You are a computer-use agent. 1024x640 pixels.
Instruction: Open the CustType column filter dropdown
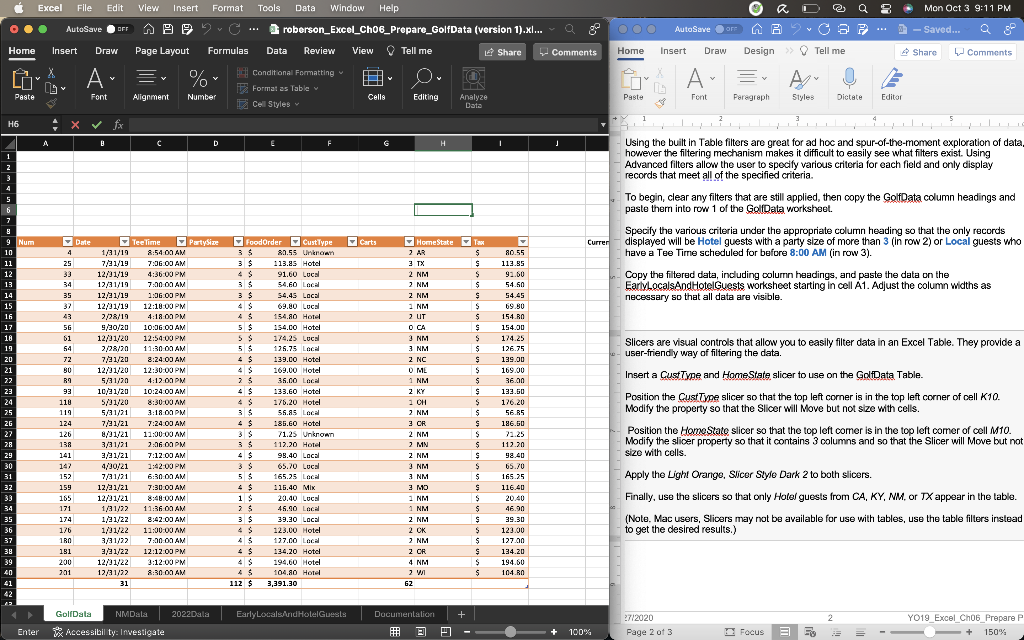[x=352, y=242]
